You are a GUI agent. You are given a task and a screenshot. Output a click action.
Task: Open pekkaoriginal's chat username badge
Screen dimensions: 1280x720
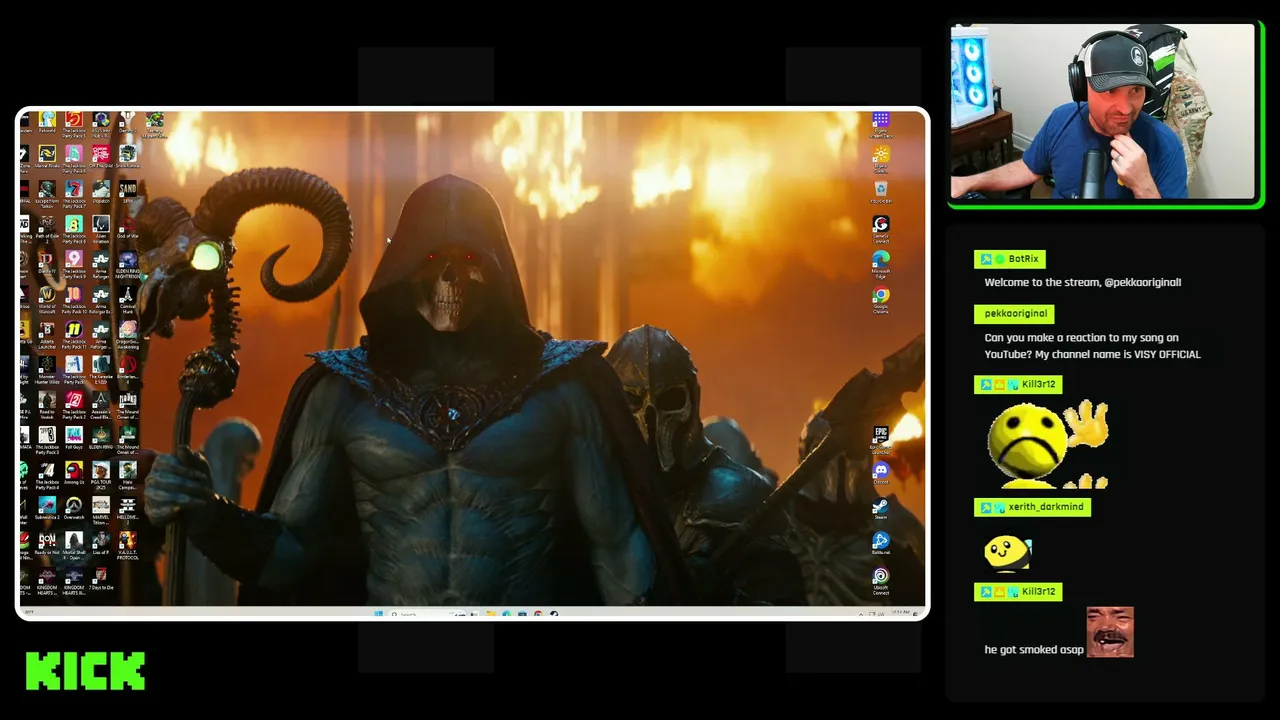(x=1015, y=313)
